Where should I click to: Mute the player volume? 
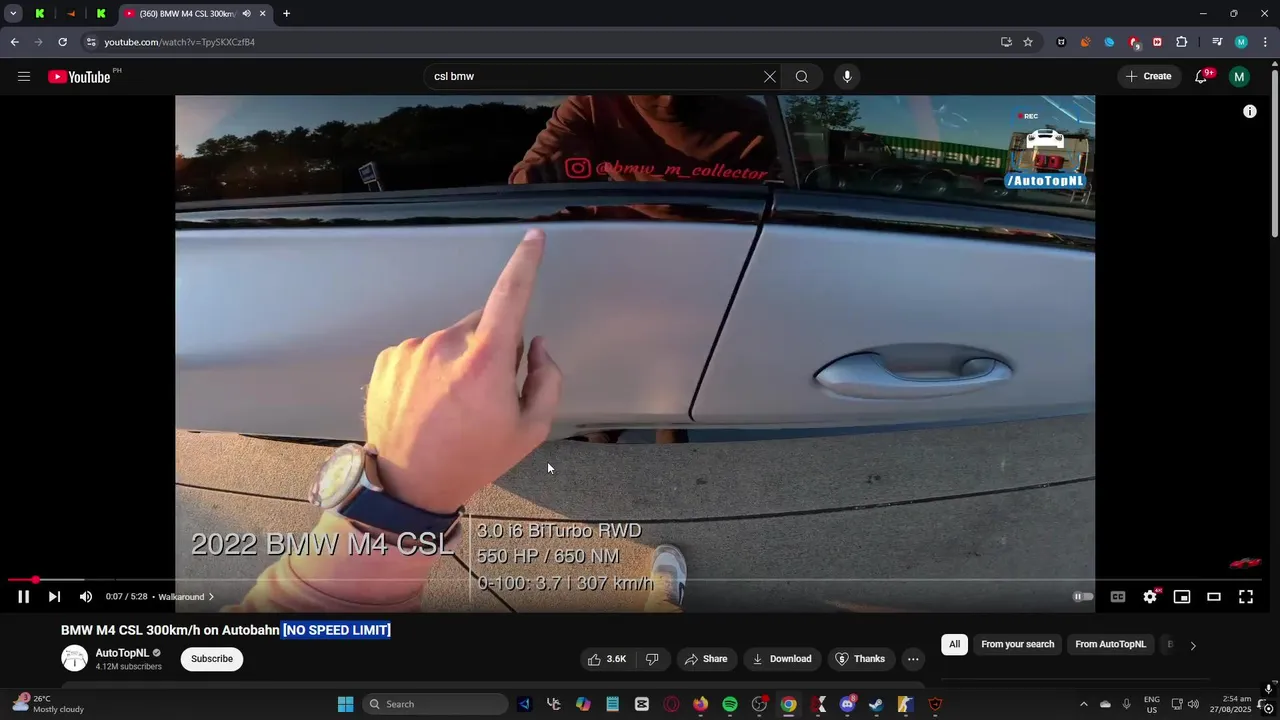[86, 597]
